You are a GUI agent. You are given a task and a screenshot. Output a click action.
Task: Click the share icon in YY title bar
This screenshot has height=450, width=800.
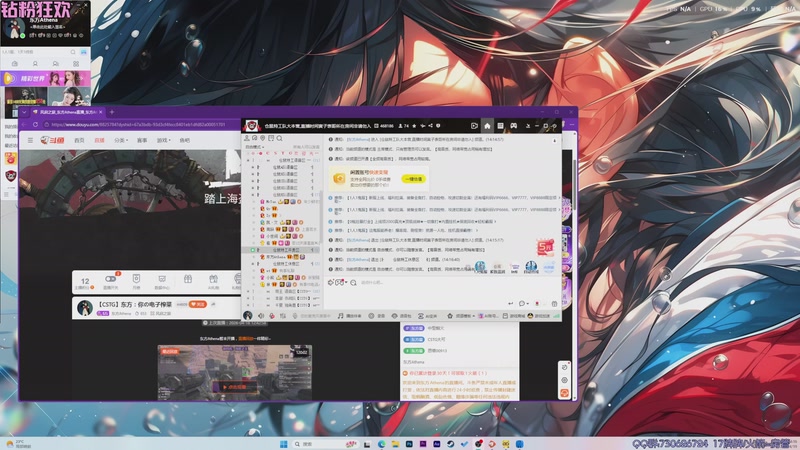[430, 126]
